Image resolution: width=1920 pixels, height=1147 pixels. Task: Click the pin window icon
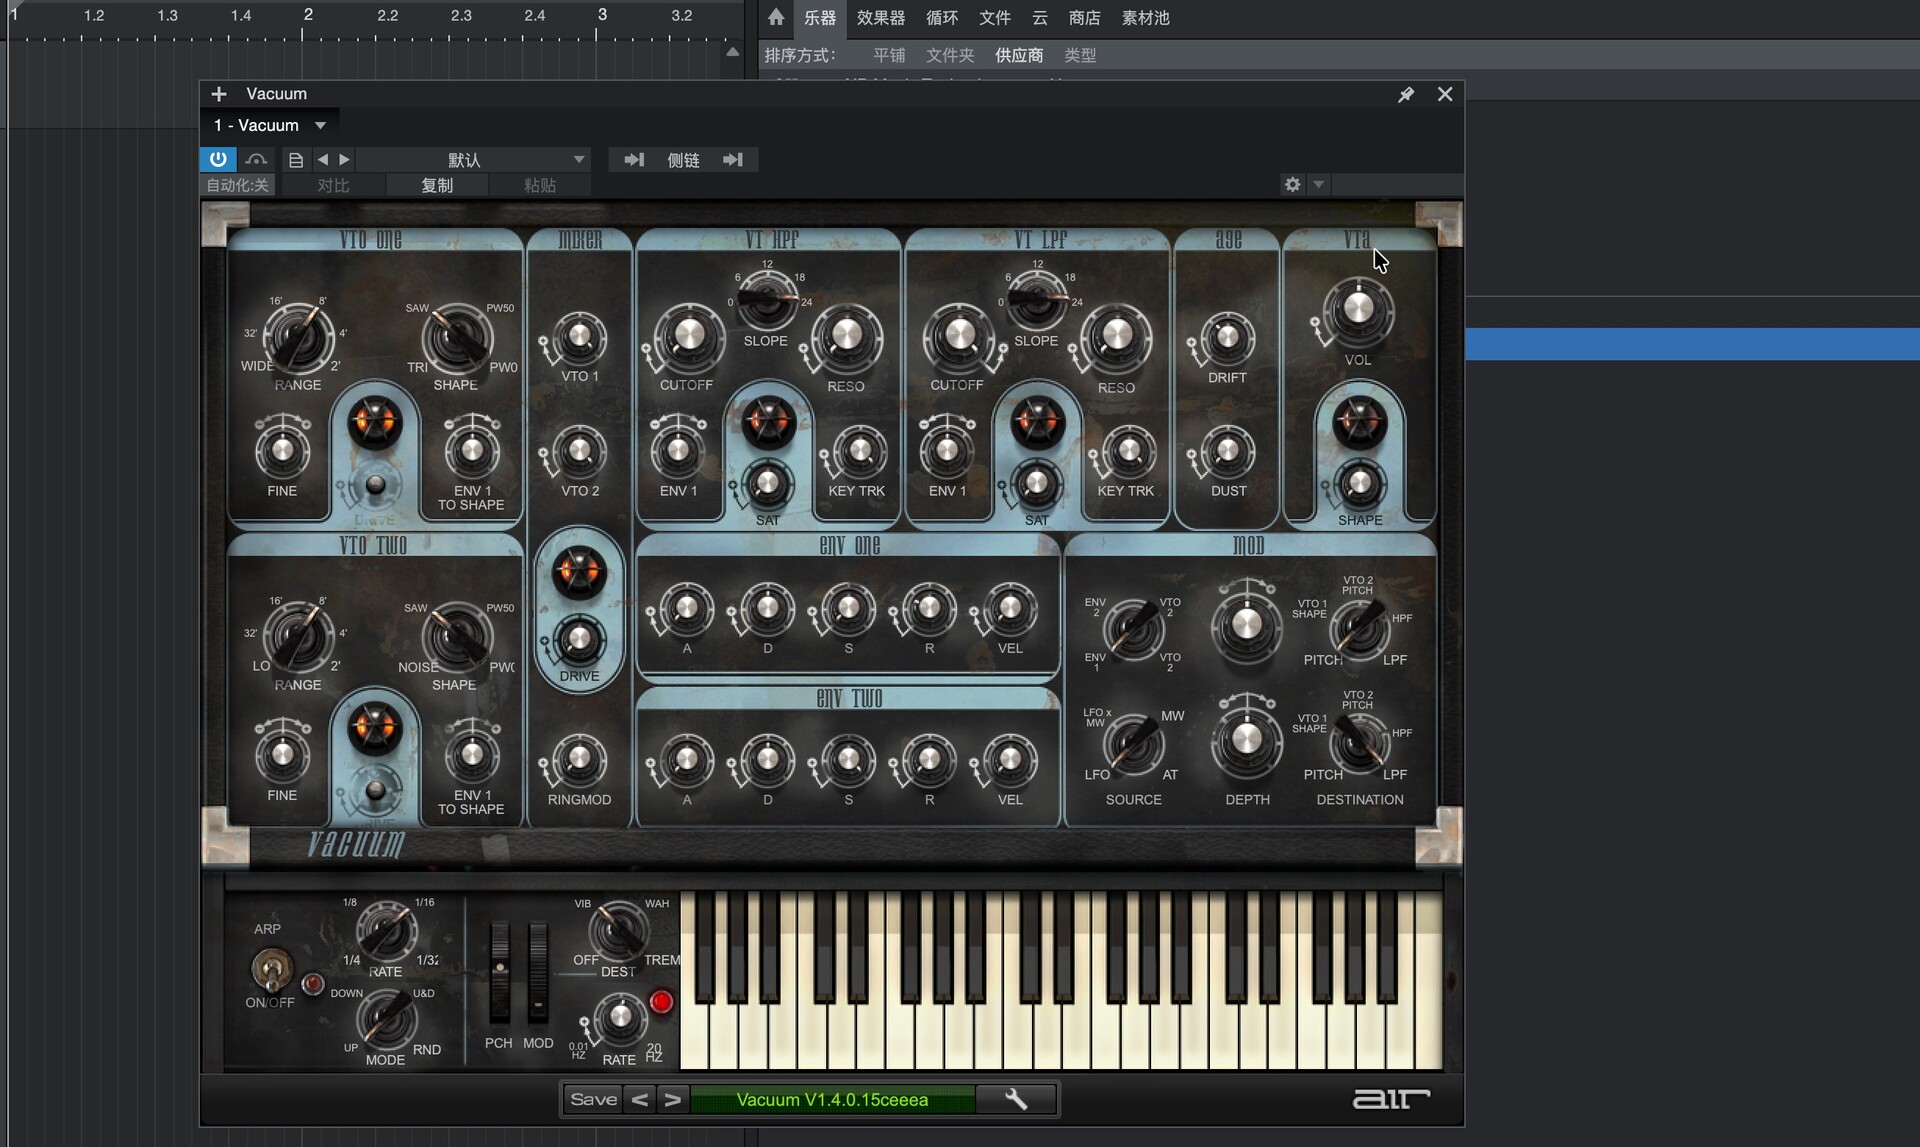point(1405,94)
